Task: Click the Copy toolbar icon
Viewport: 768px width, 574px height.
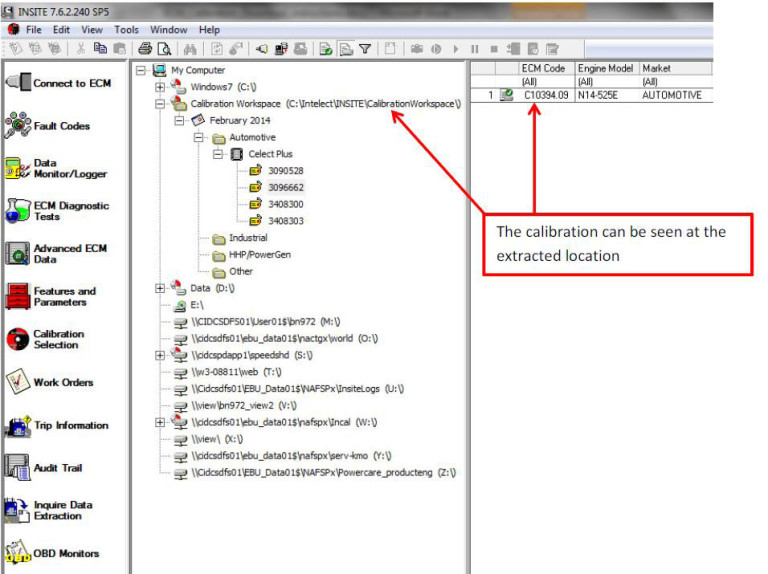Action: [100, 48]
